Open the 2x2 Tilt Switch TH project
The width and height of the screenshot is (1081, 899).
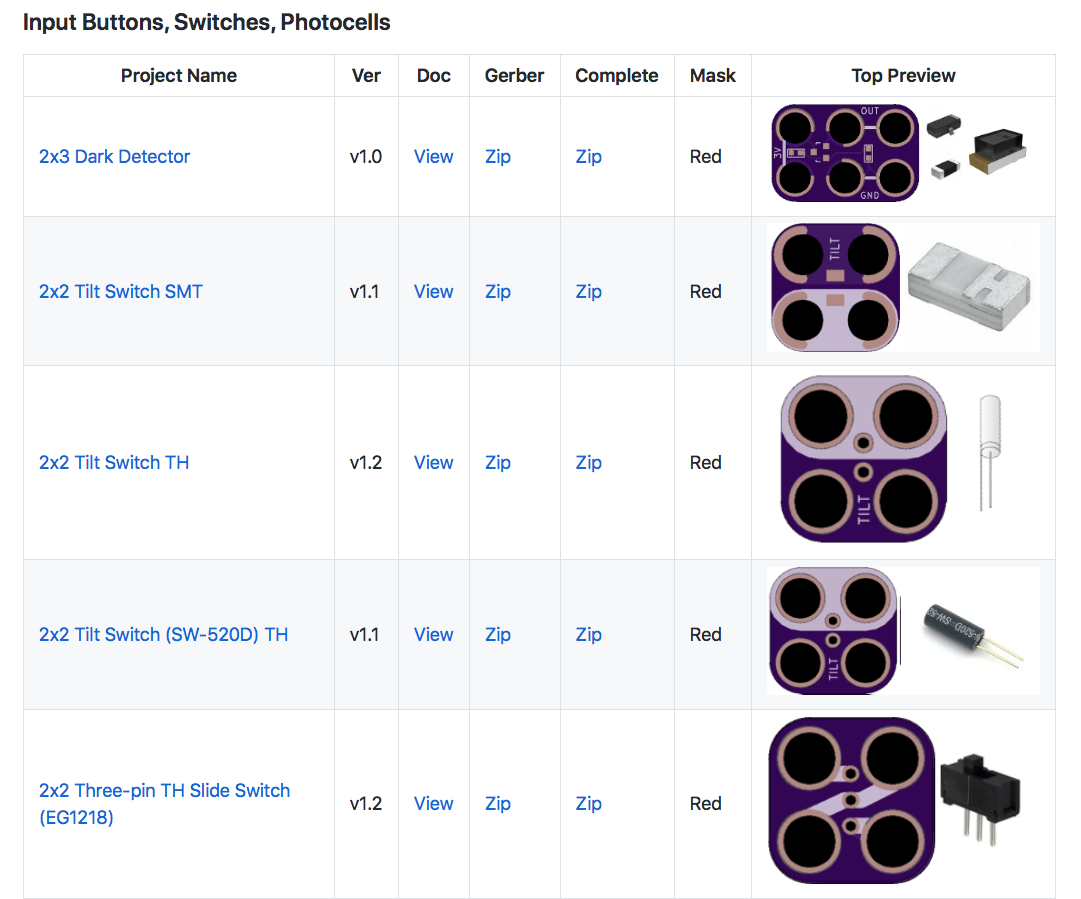114,463
